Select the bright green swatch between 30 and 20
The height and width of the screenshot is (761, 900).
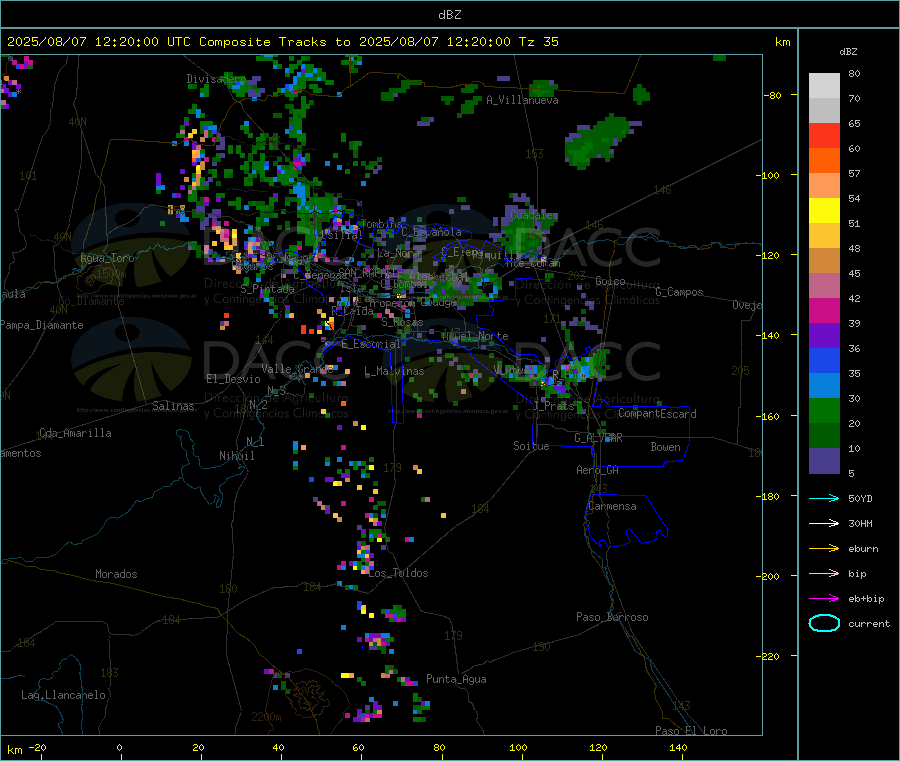[824, 411]
